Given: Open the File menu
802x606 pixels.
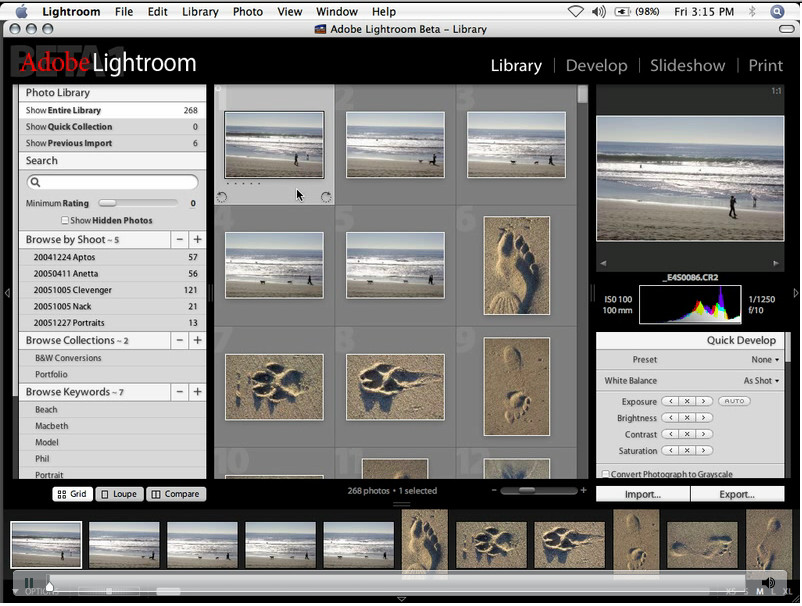Looking at the screenshot, I should (124, 11).
